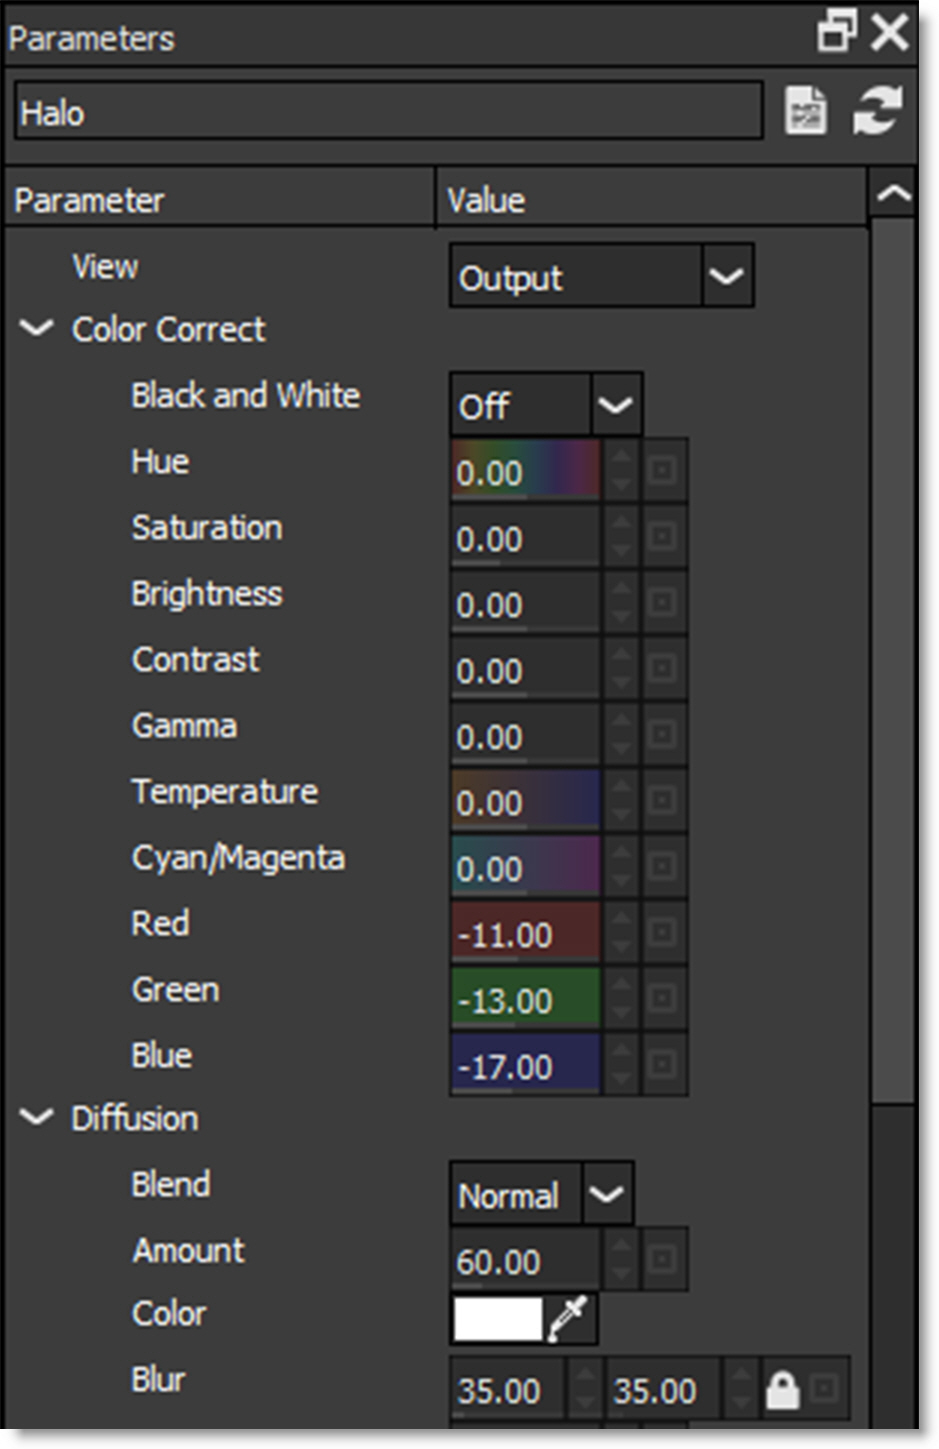This screenshot has width=939, height=1449.
Task: Undock the Parameters panel
Action: point(836,32)
